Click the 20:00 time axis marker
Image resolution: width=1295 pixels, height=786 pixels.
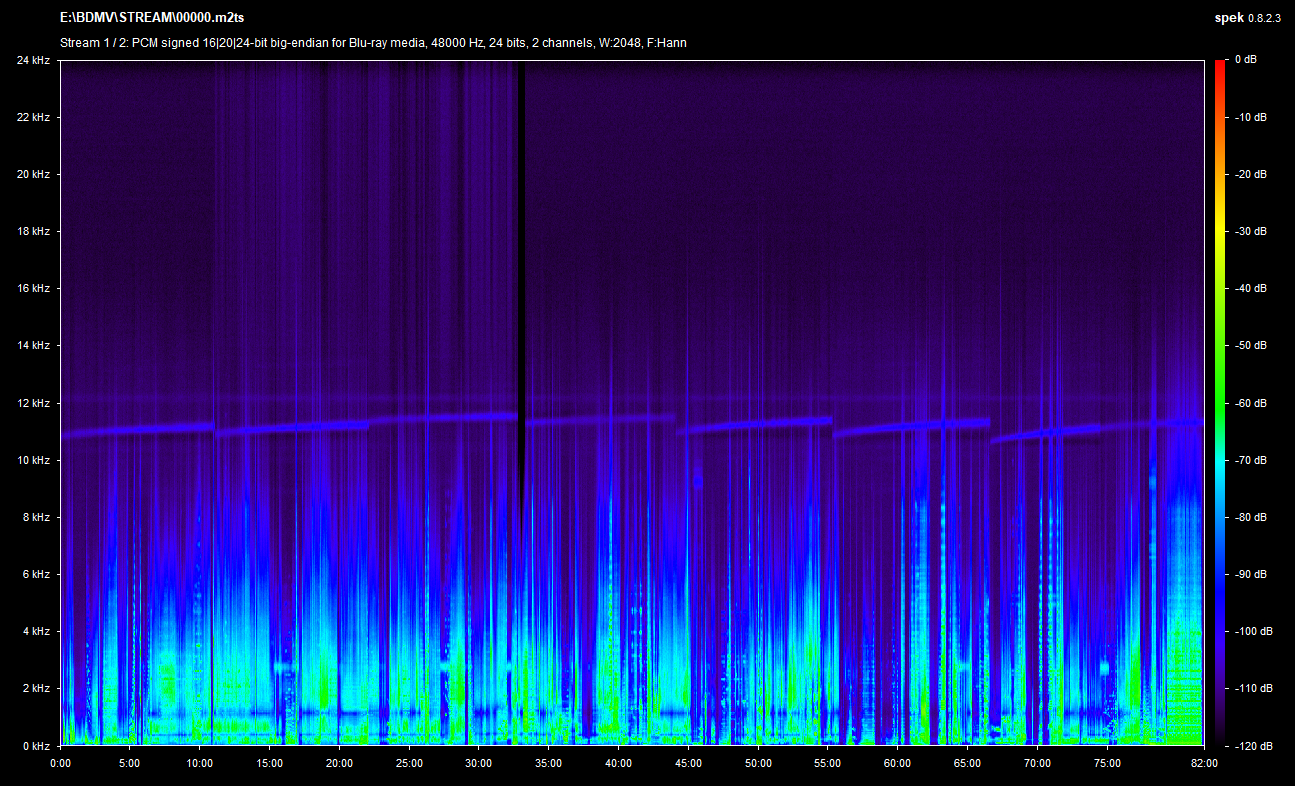coord(339,763)
